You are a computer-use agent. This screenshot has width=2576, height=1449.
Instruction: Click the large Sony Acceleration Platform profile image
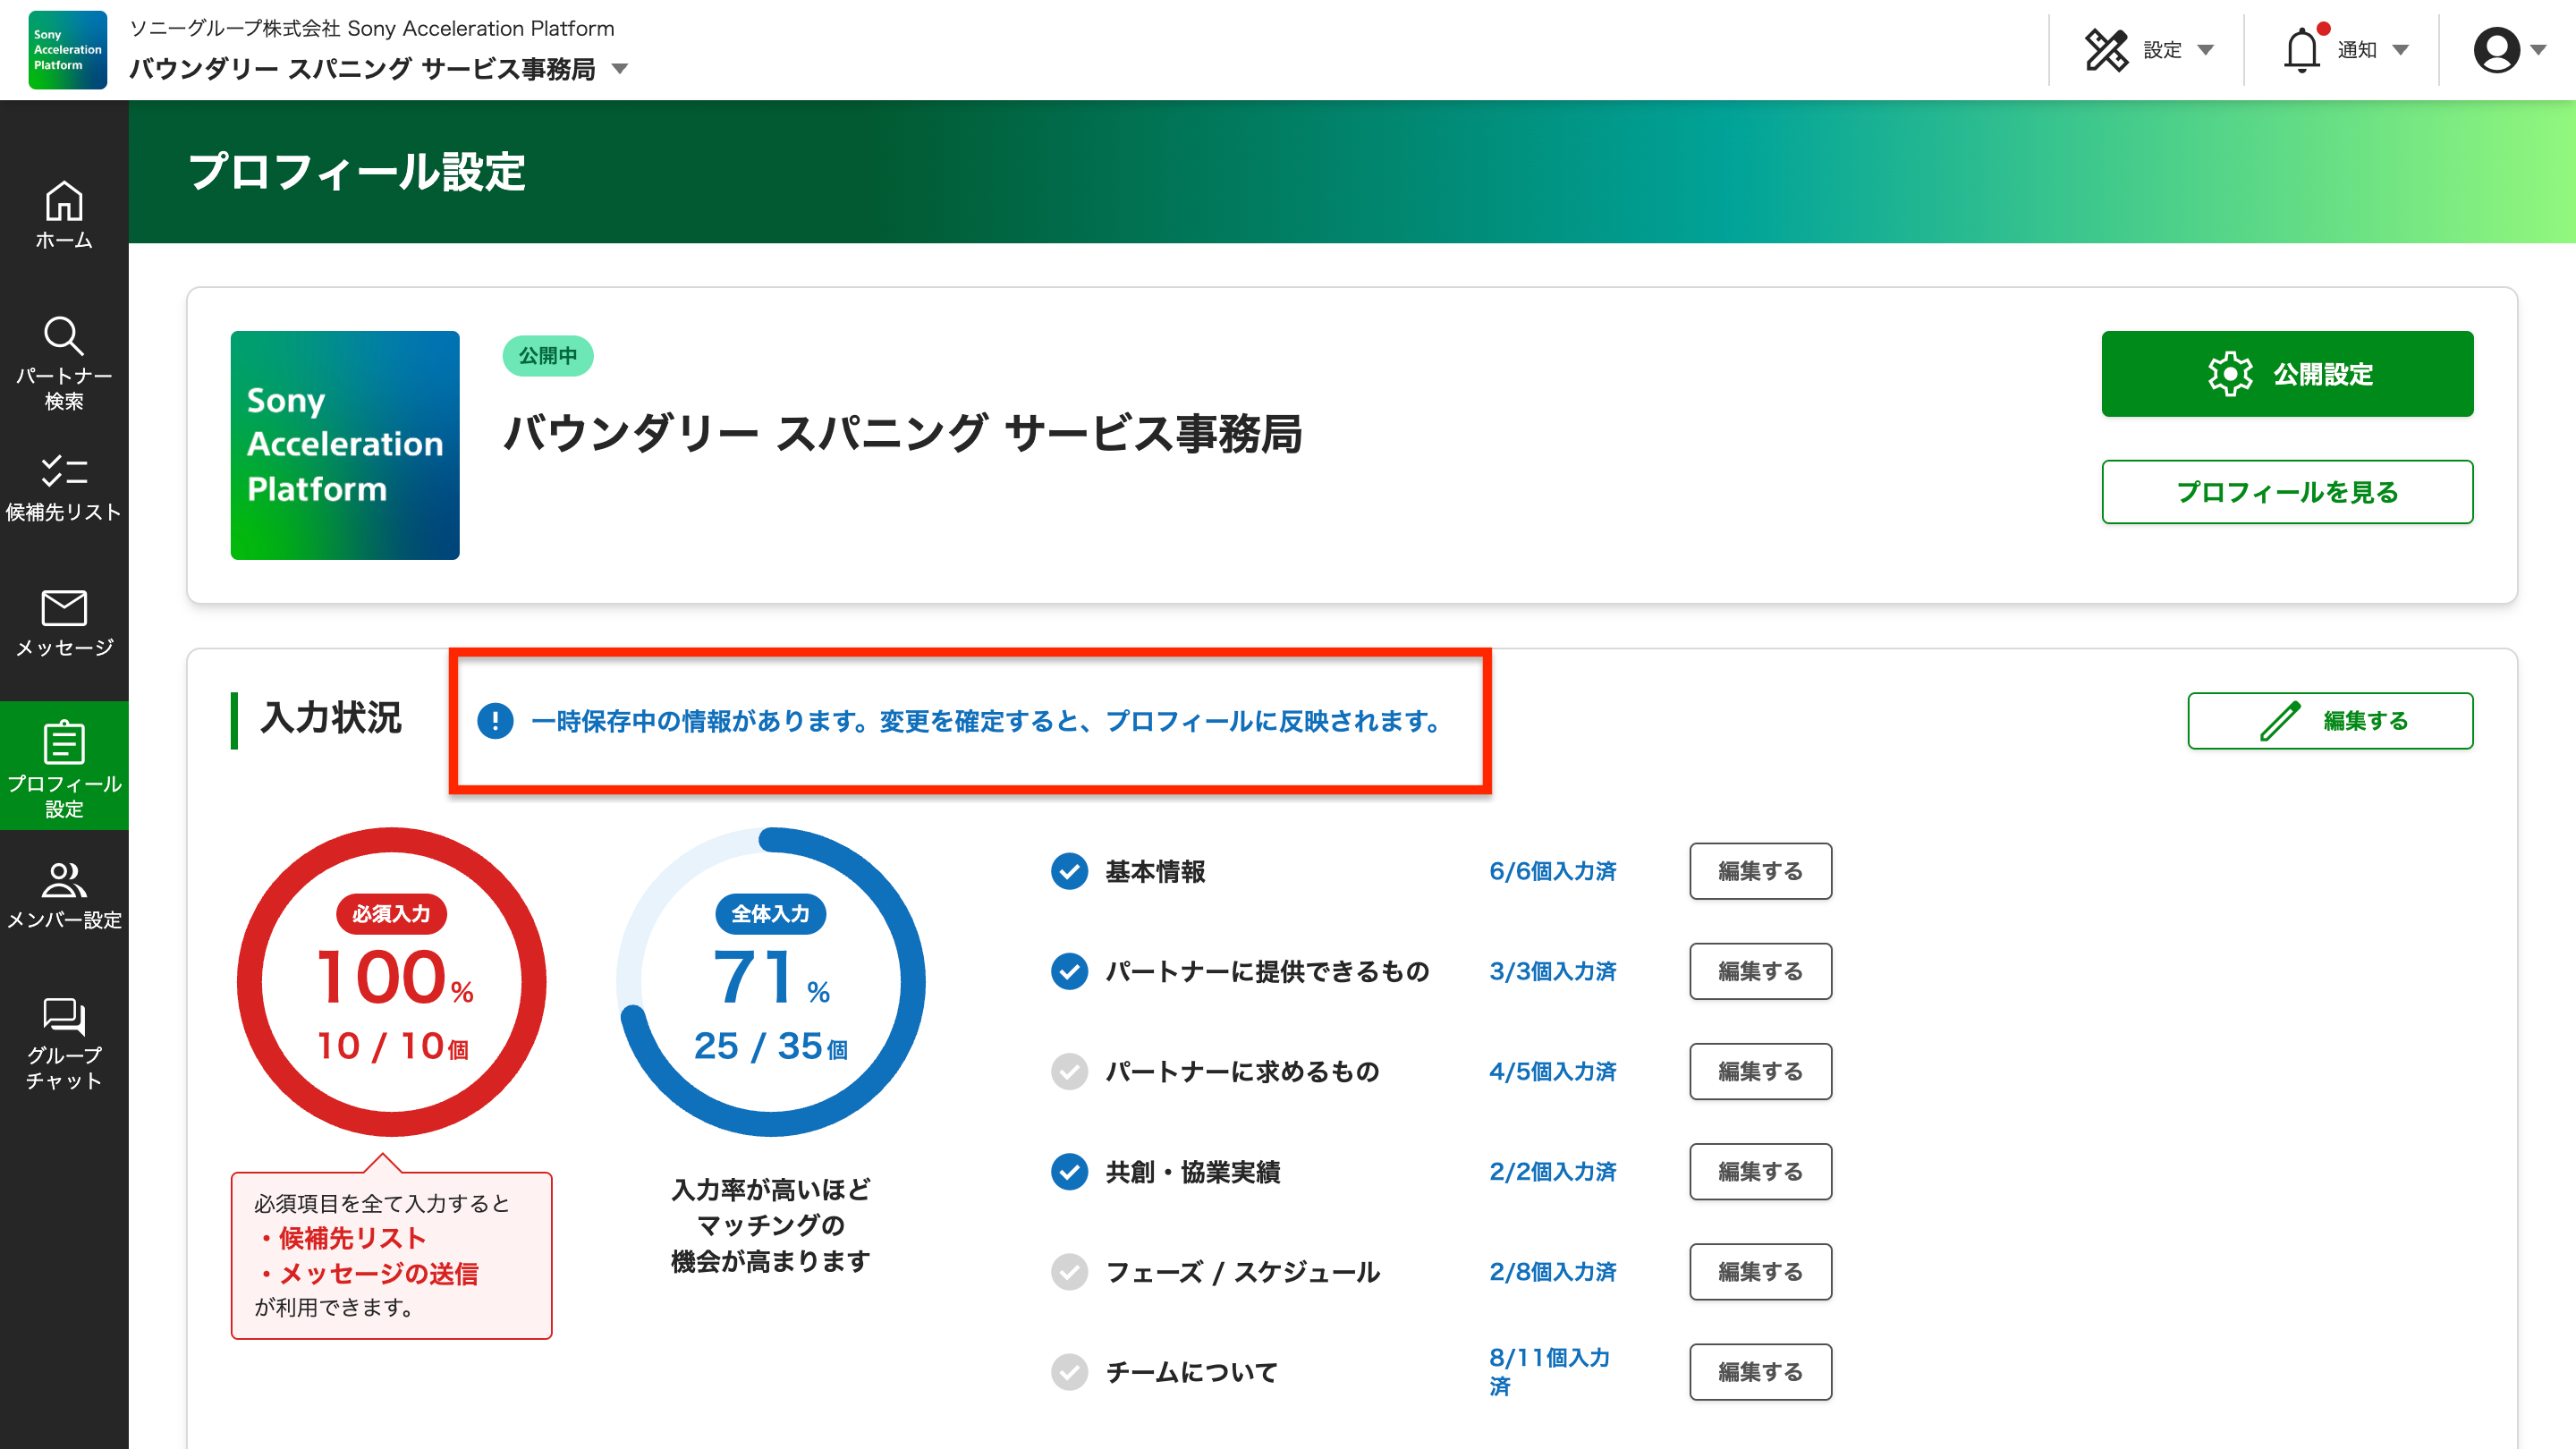345,445
